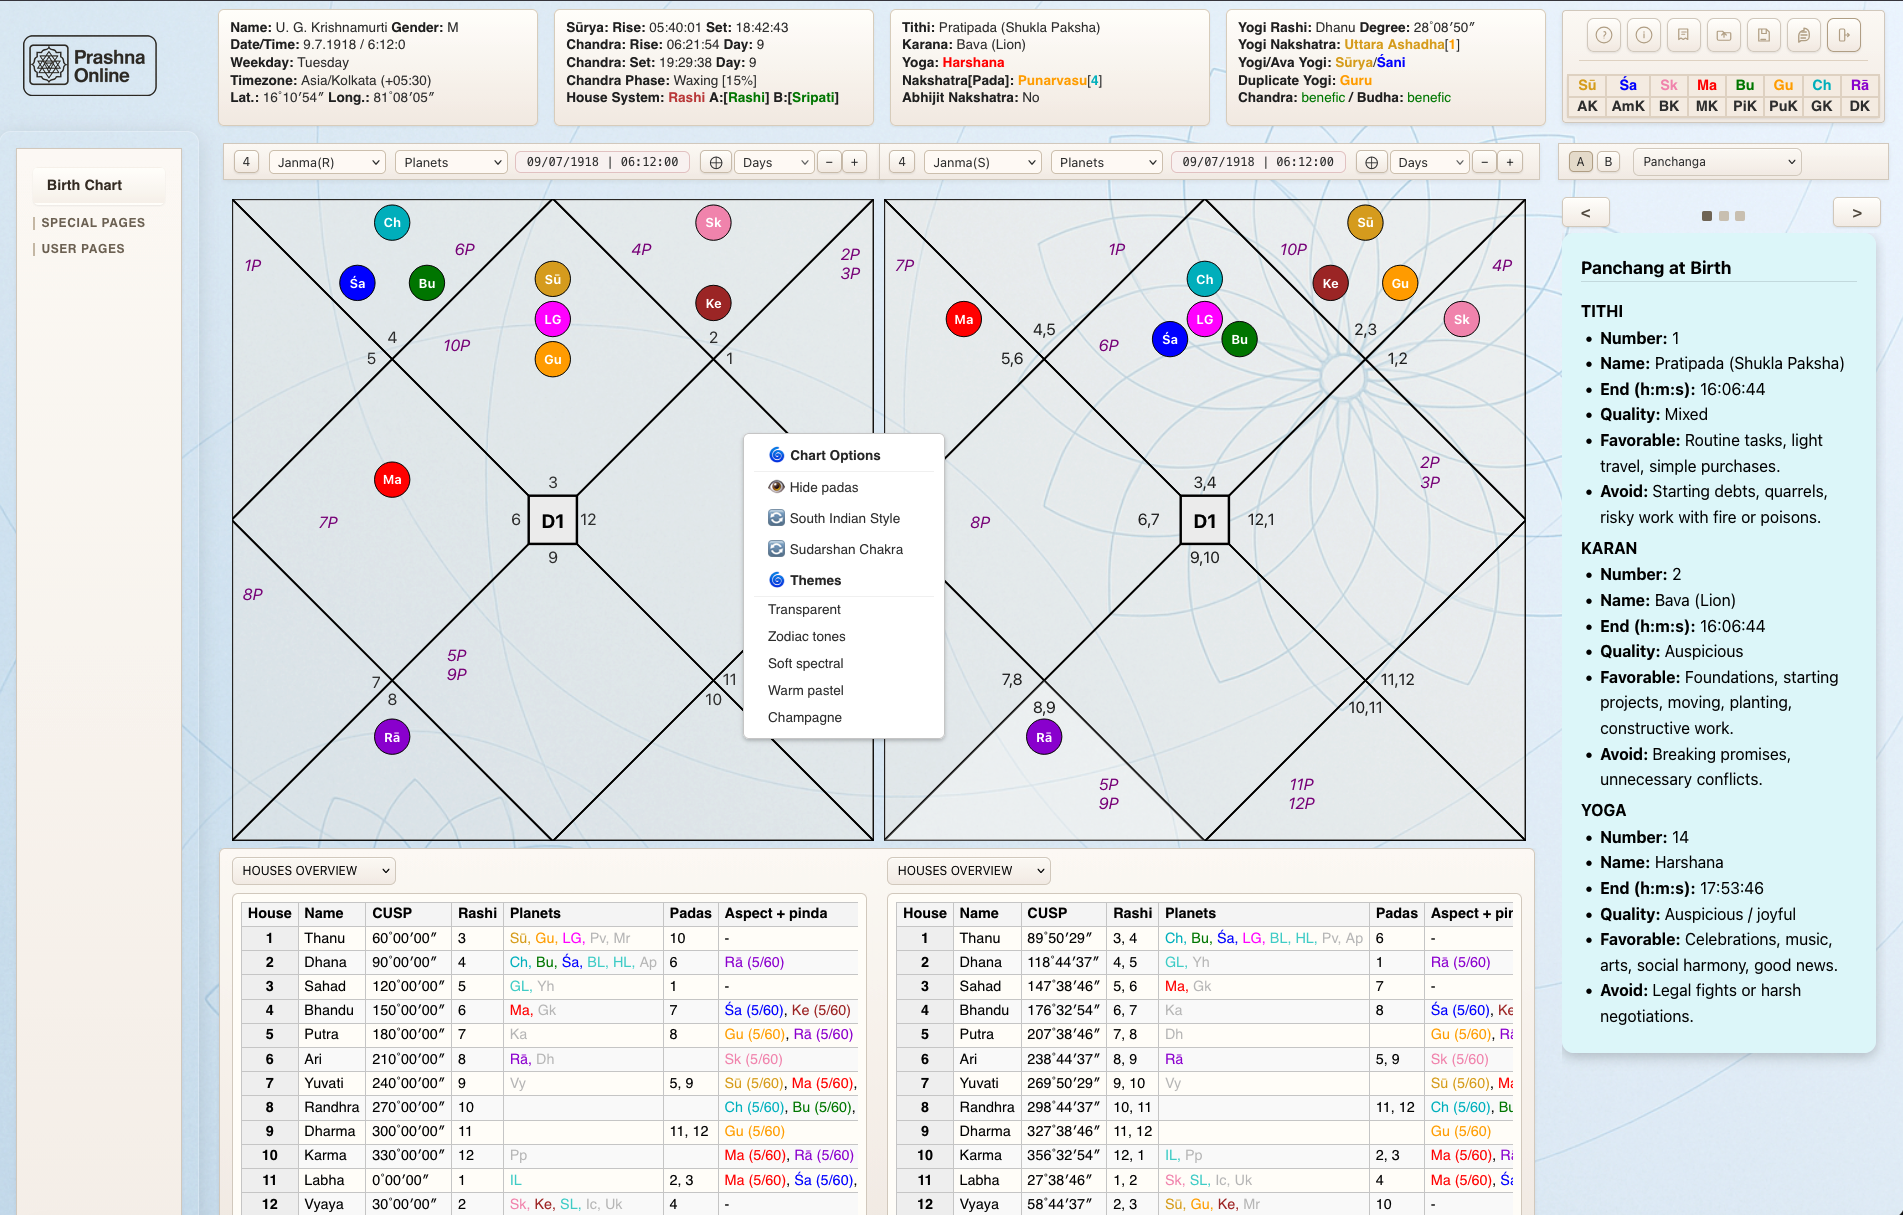Click right chart's date time input field
Screen dimensions: 1903x1215
pos(1257,162)
